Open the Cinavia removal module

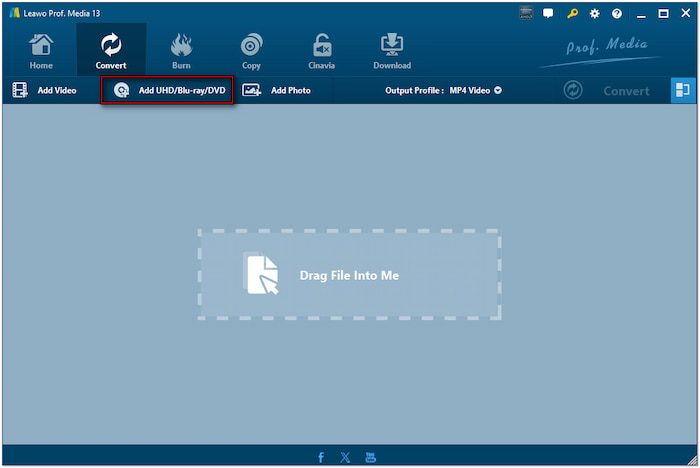click(x=321, y=50)
